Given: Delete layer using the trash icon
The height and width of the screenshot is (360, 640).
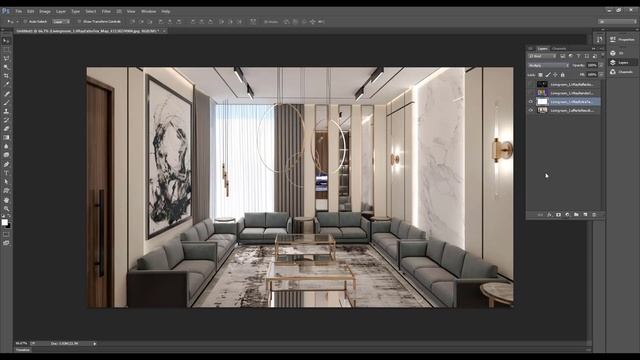Looking at the screenshot, I should pos(594,215).
